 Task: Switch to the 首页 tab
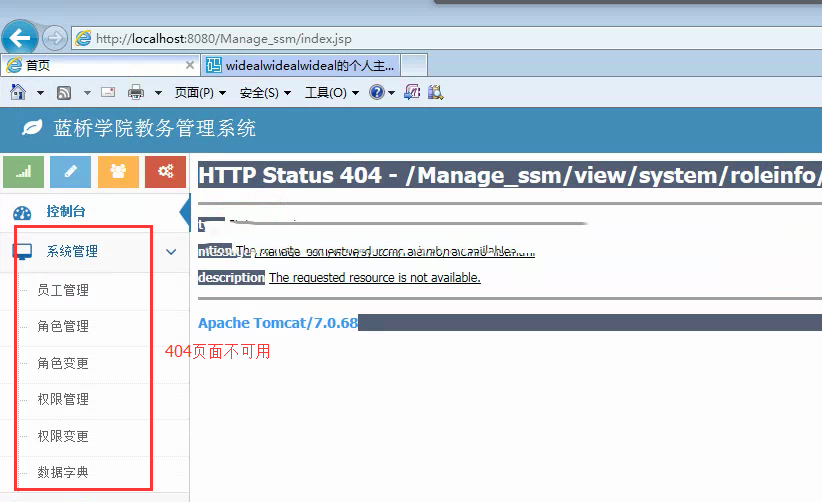coord(100,65)
